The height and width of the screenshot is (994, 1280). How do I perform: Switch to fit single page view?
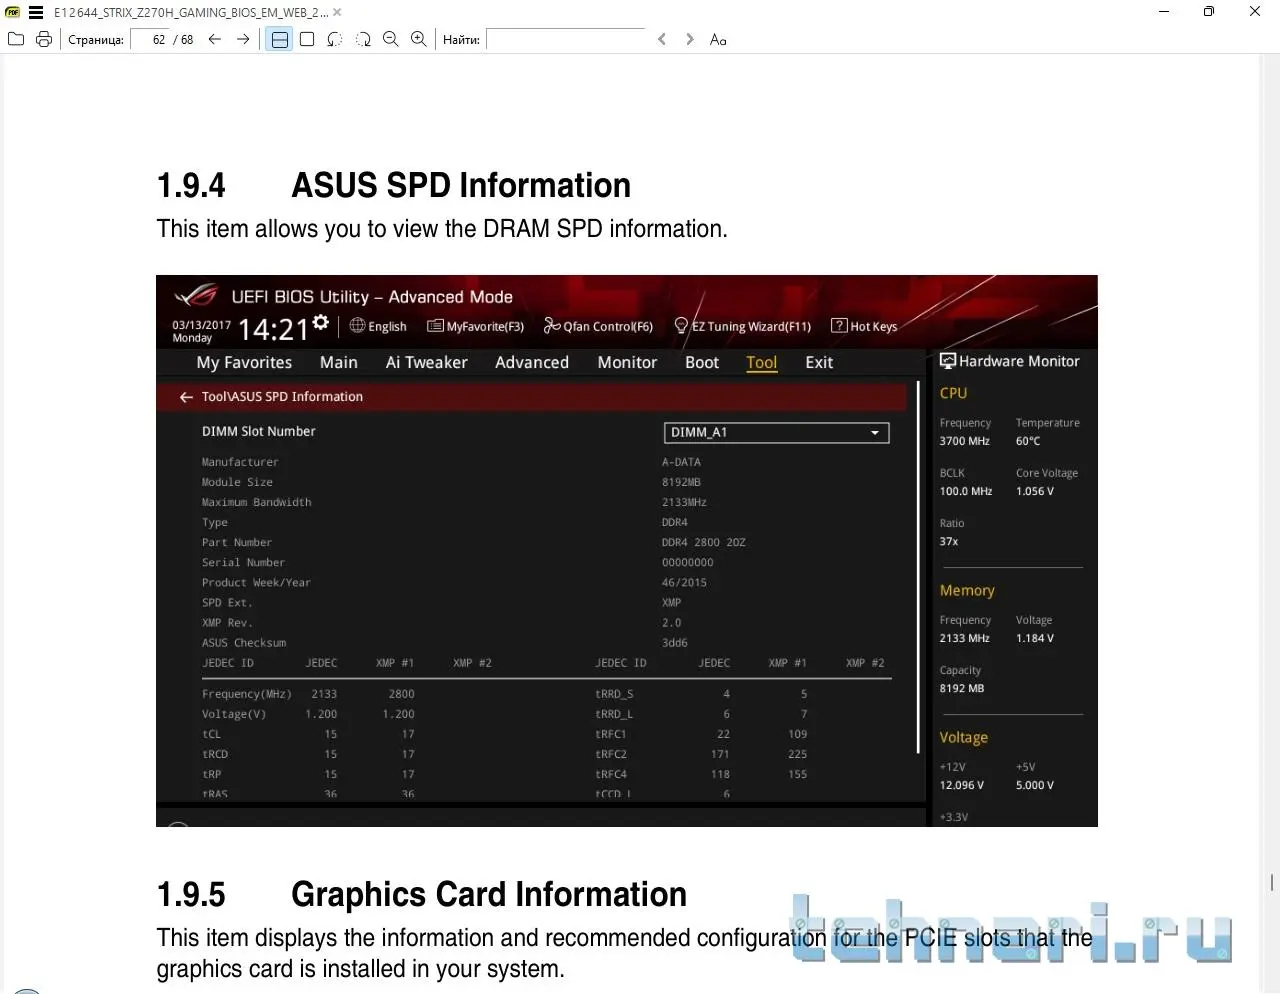pos(307,39)
